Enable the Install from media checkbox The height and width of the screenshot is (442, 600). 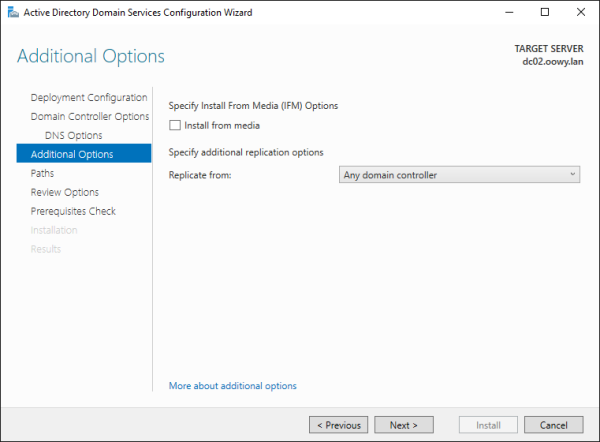176,125
